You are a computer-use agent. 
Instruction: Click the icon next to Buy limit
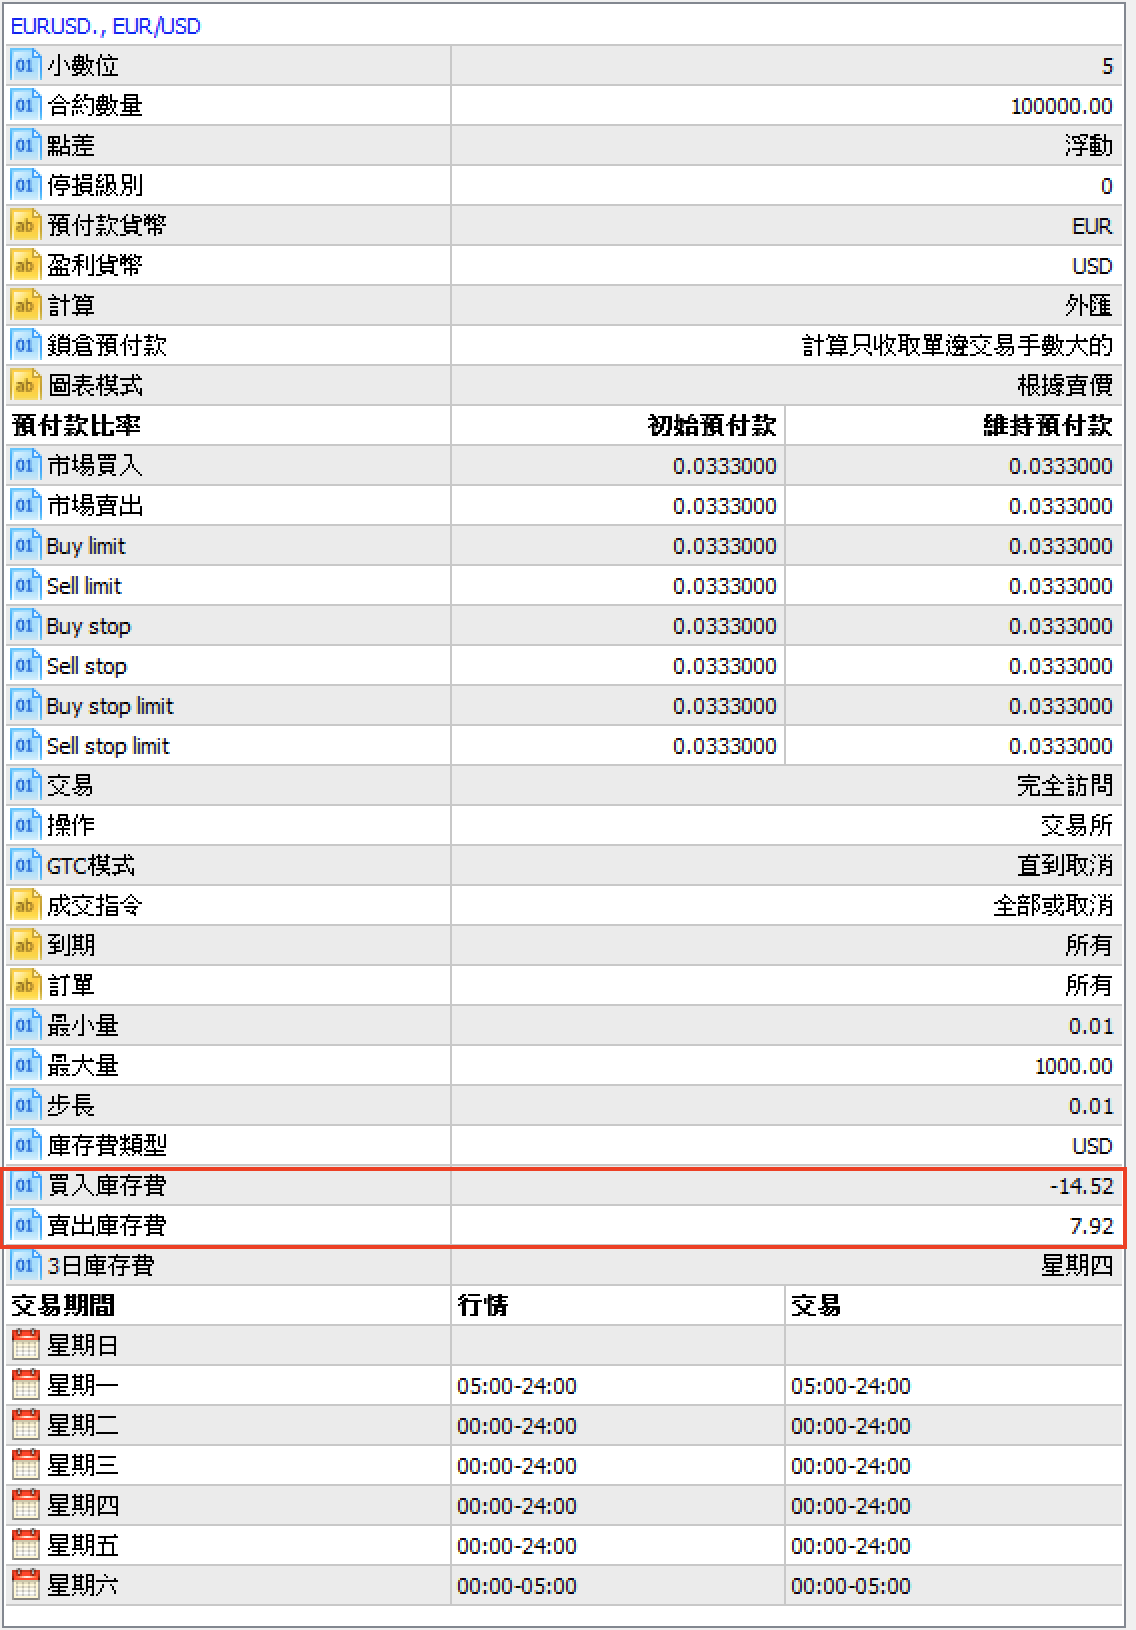pos(25,545)
